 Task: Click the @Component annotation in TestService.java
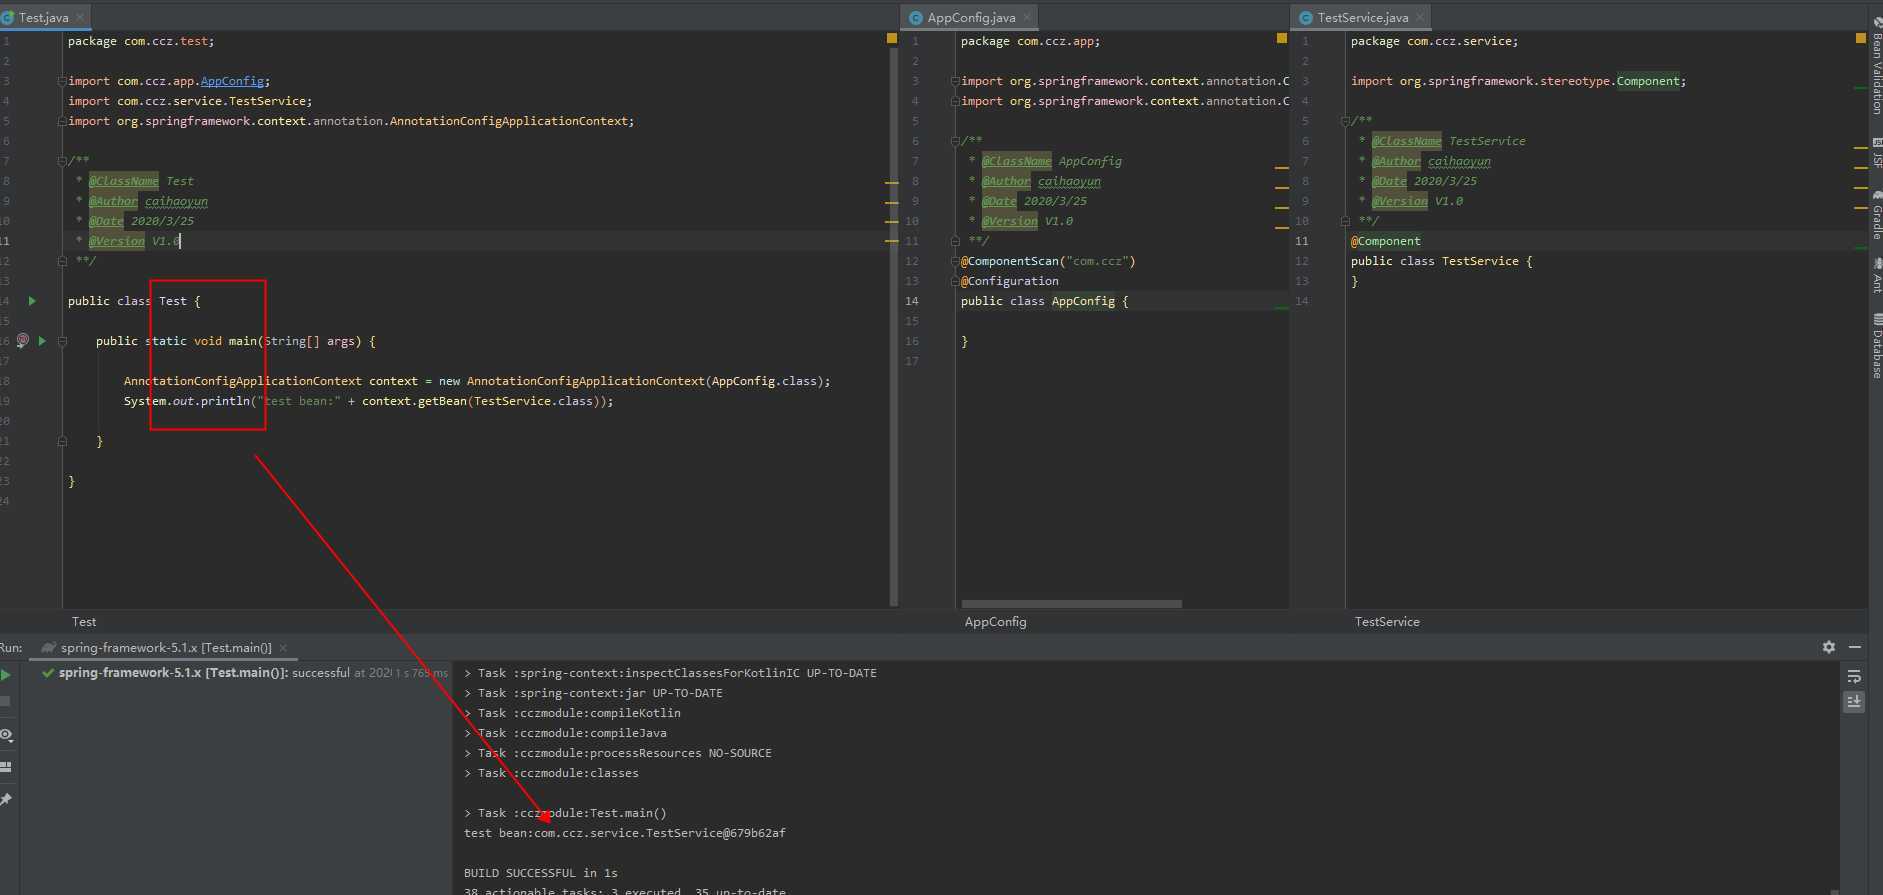(x=1385, y=241)
